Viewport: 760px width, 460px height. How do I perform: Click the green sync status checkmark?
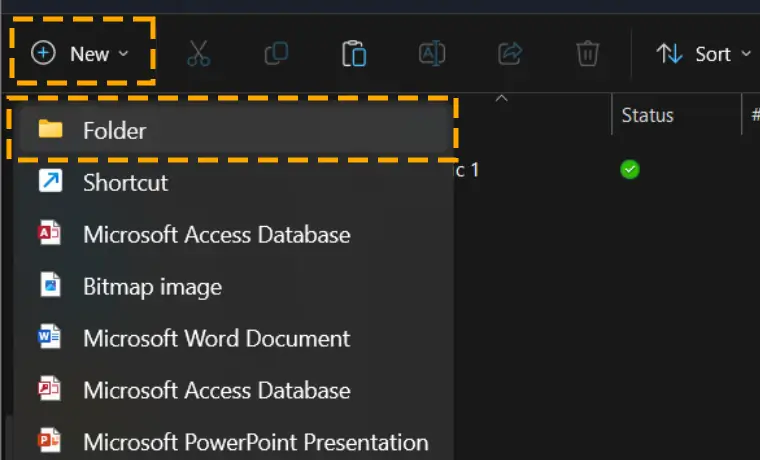(630, 169)
